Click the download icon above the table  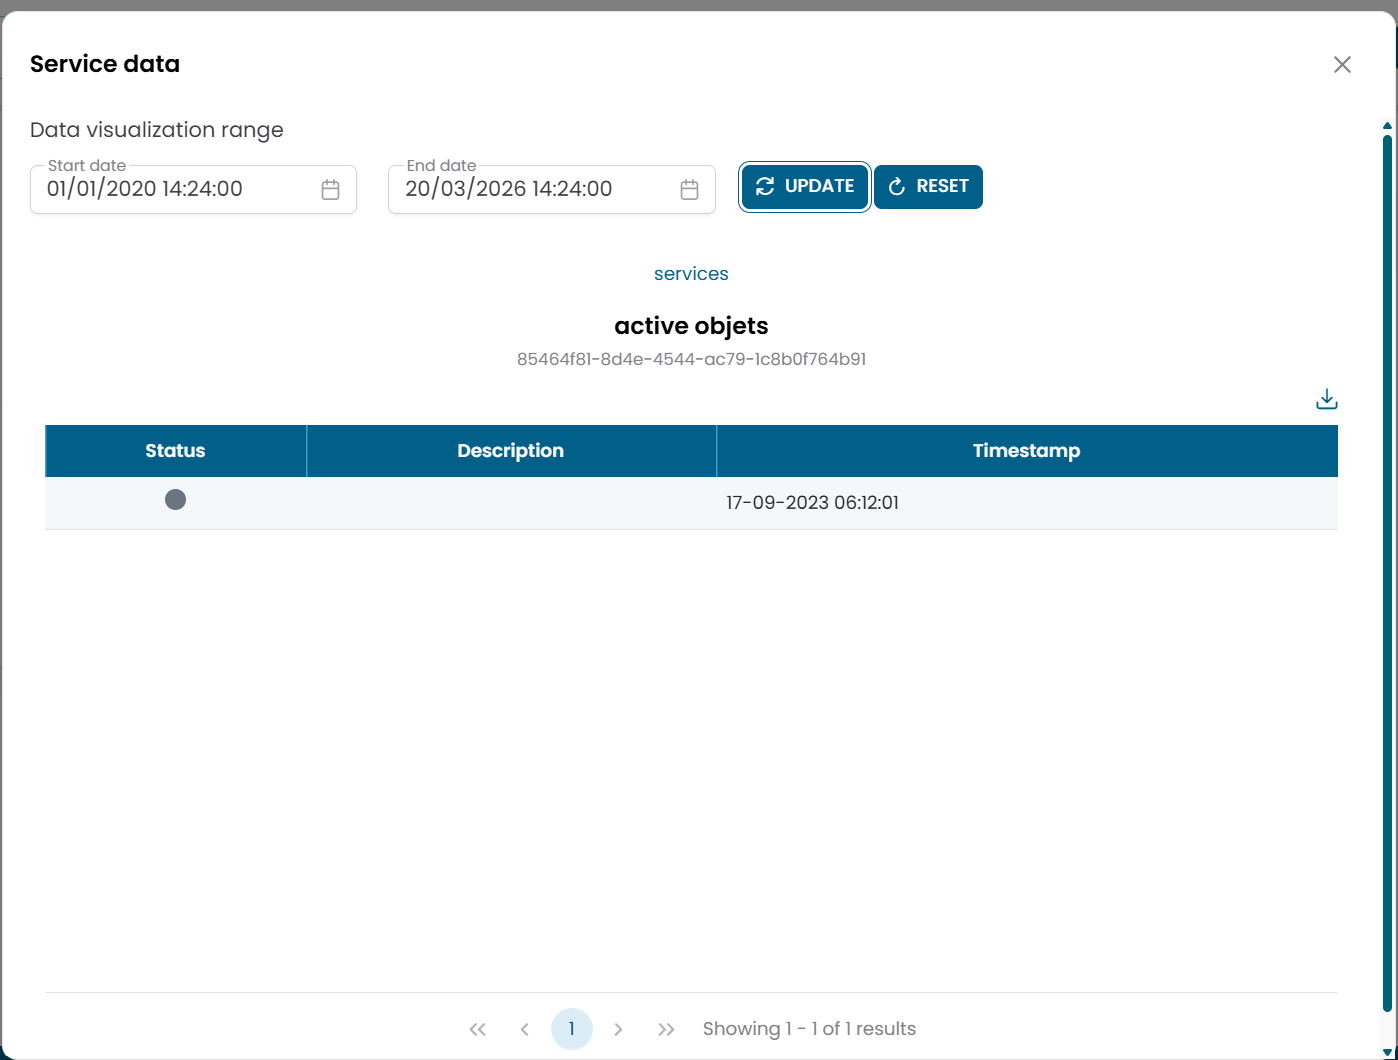pos(1326,398)
